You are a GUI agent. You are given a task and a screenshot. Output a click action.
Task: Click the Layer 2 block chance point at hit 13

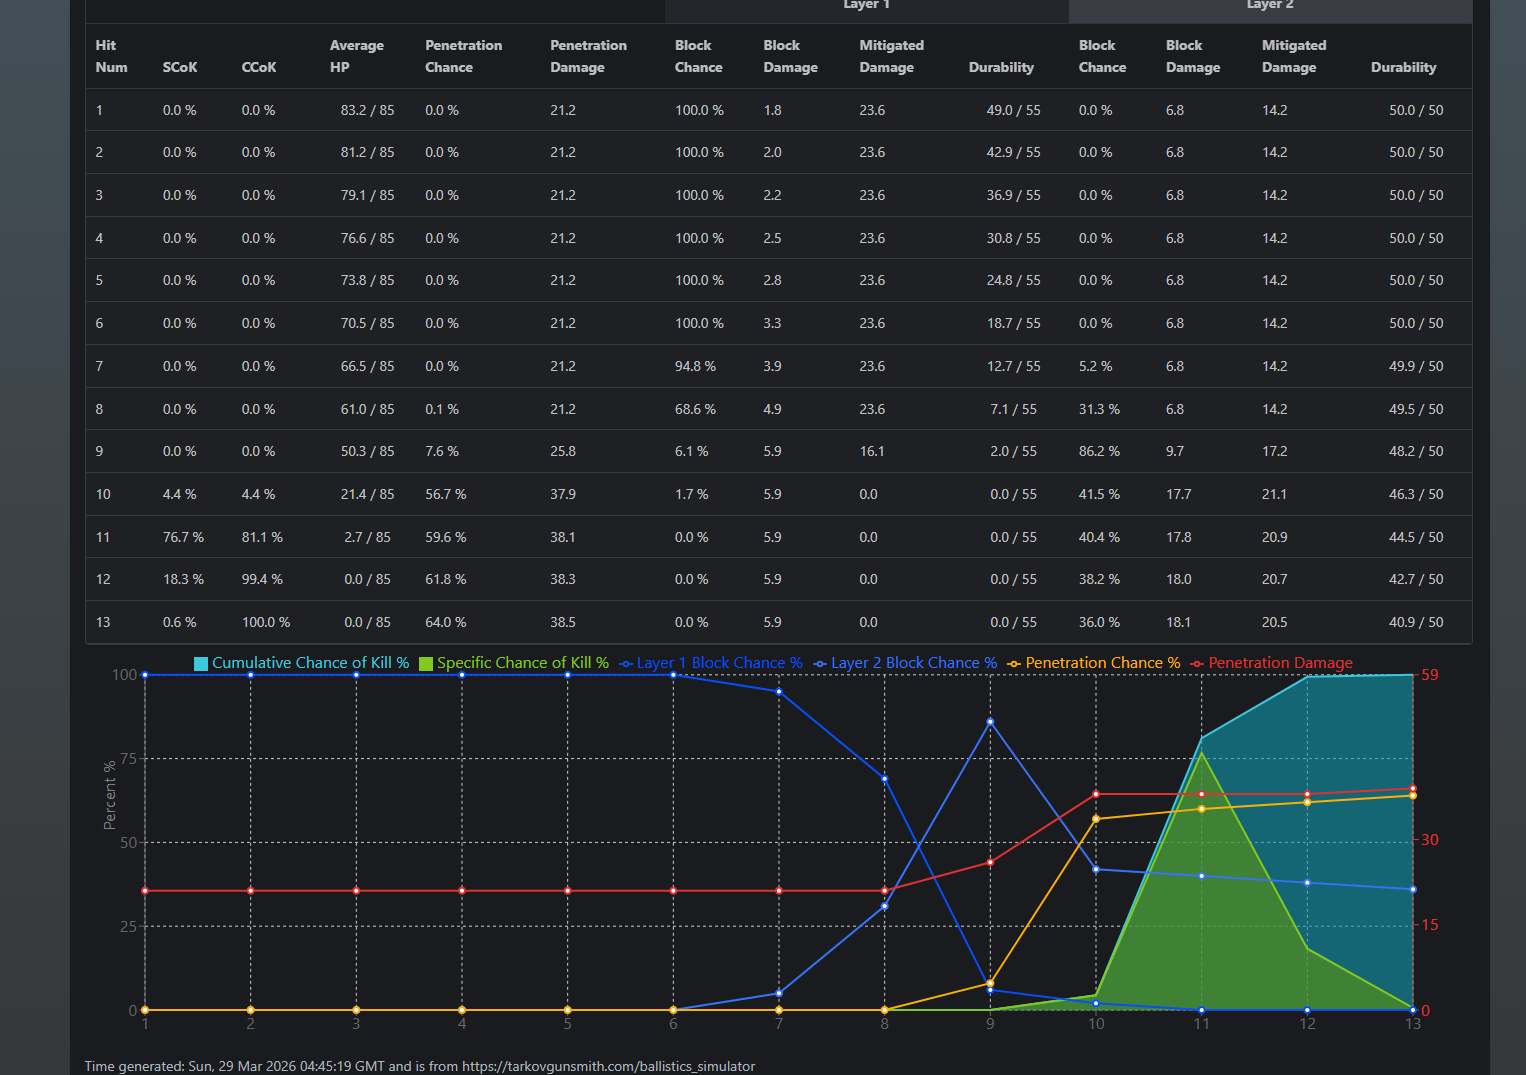[1413, 889]
